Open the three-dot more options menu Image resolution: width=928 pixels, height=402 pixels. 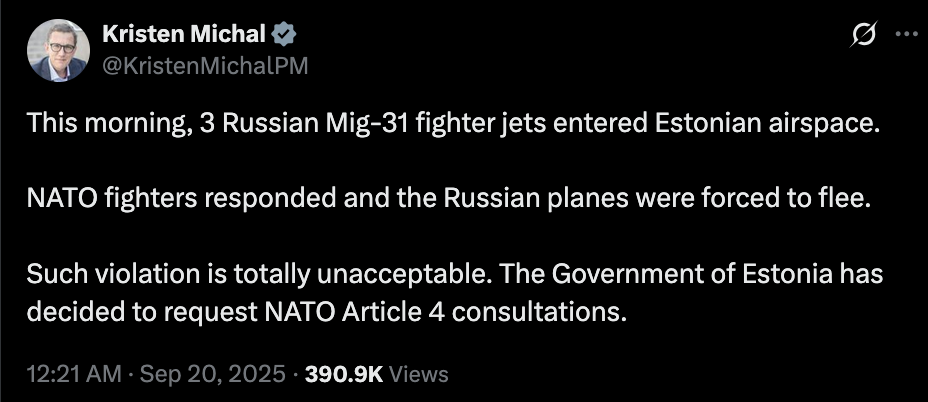(906, 35)
